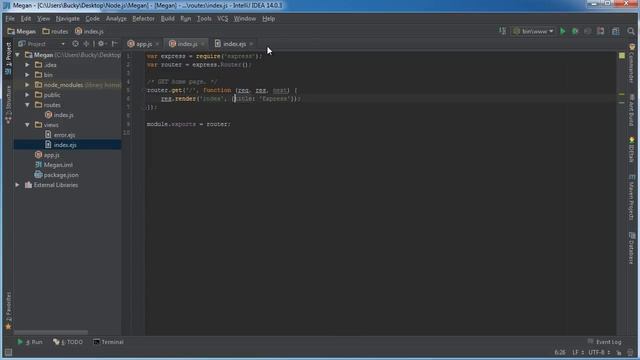Open Project panel settings gear
The height and width of the screenshot is (360, 640).
[101, 44]
